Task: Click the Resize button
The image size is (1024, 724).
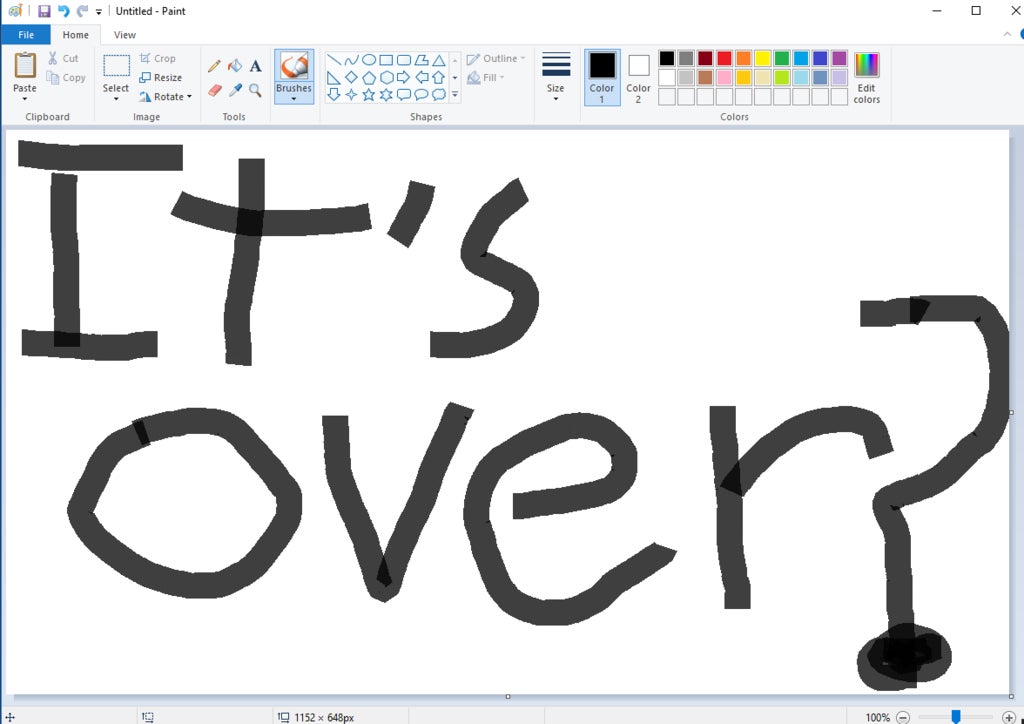Action: tap(161, 78)
